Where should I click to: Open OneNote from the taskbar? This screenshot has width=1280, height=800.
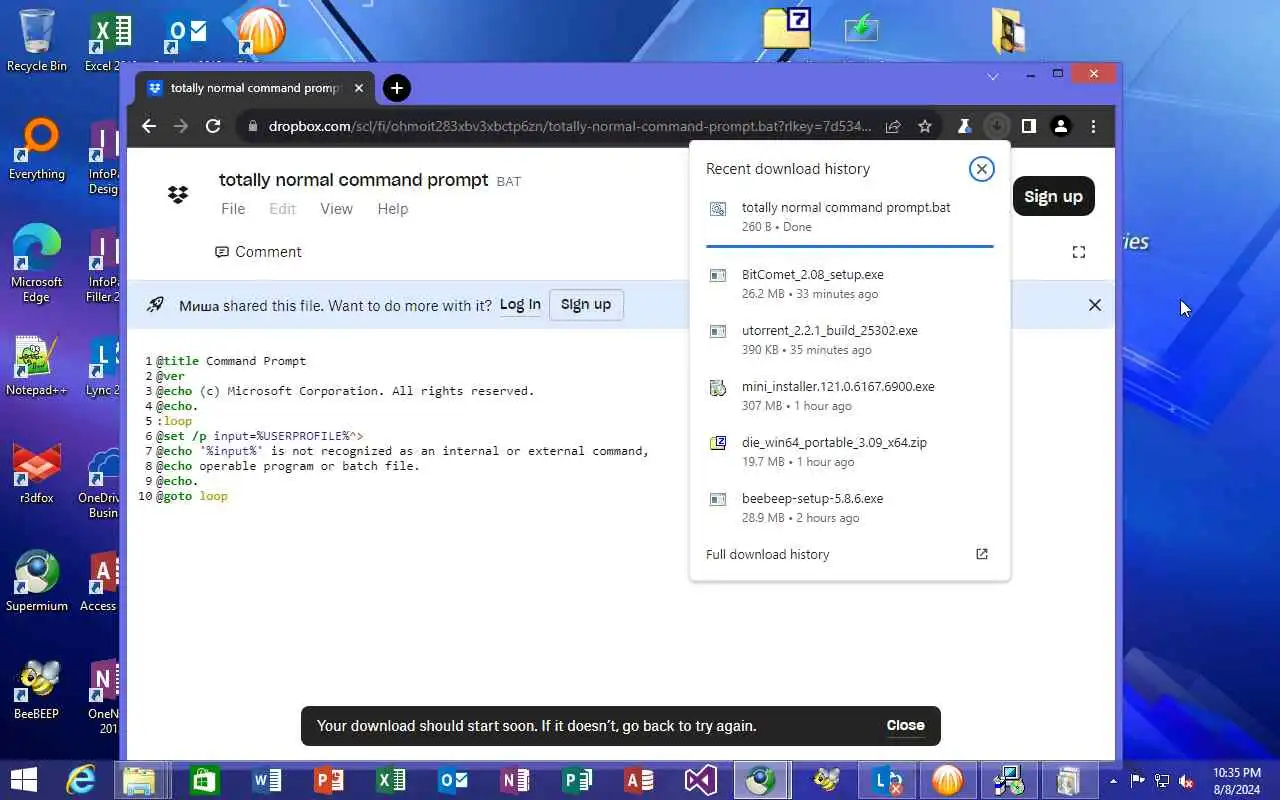point(515,780)
